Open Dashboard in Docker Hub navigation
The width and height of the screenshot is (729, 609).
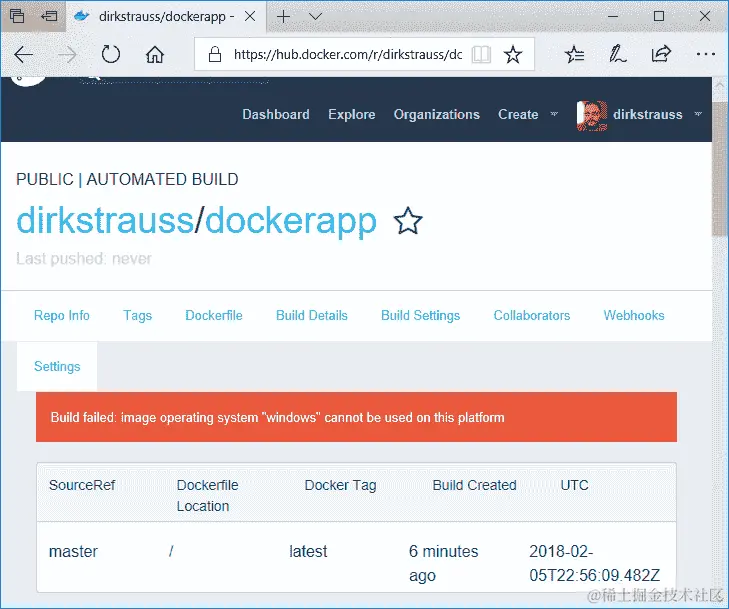pyautogui.click(x=276, y=114)
